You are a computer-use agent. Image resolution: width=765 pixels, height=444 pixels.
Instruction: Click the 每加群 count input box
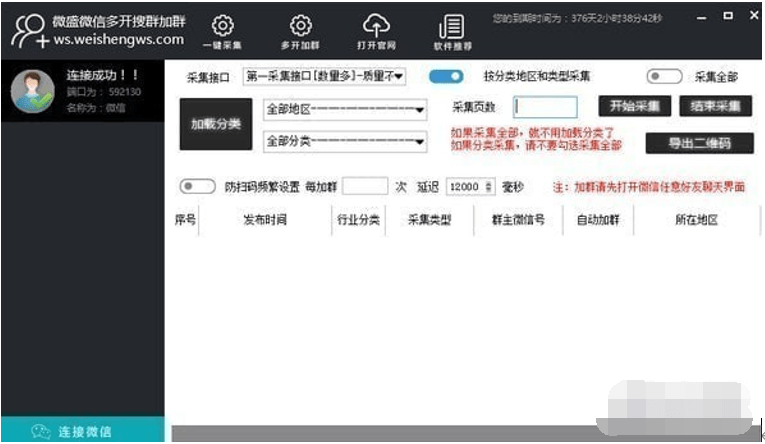pos(365,186)
